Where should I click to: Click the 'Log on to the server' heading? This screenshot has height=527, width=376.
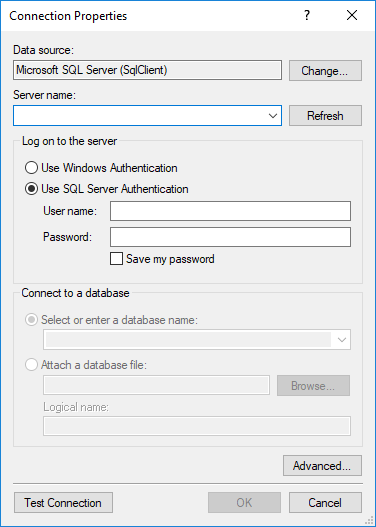(70, 141)
